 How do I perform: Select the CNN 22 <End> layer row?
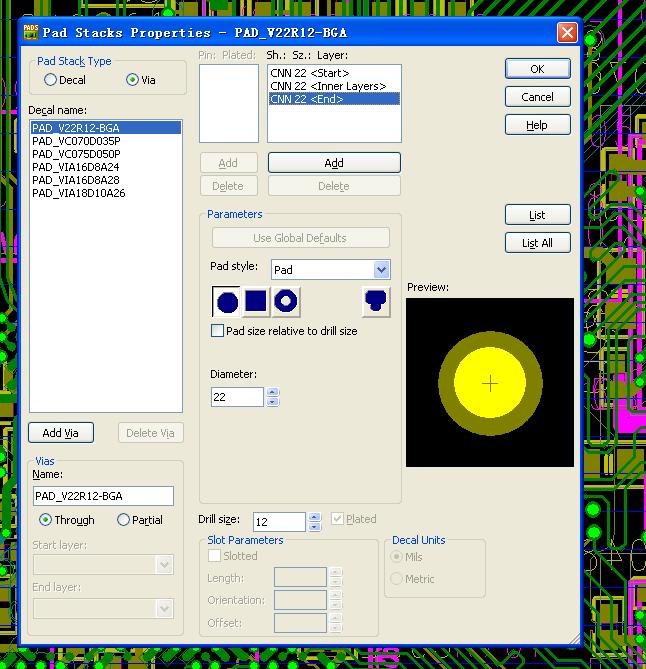coord(334,99)
